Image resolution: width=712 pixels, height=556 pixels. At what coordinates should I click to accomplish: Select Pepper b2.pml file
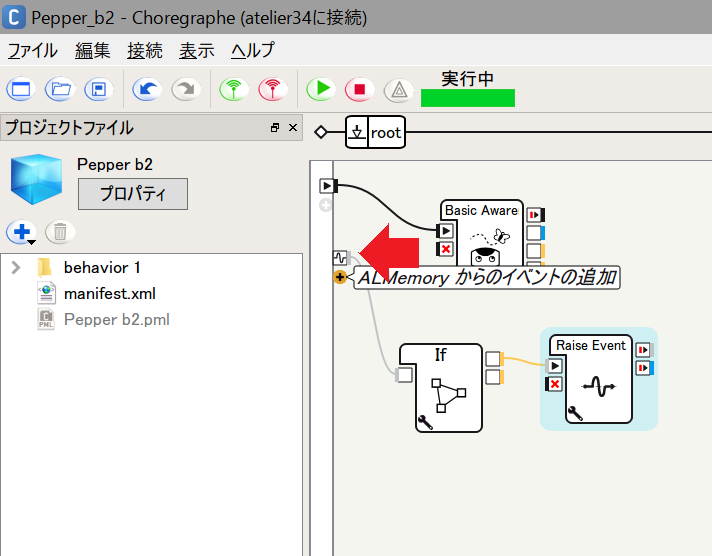click(x=117, y=319)
